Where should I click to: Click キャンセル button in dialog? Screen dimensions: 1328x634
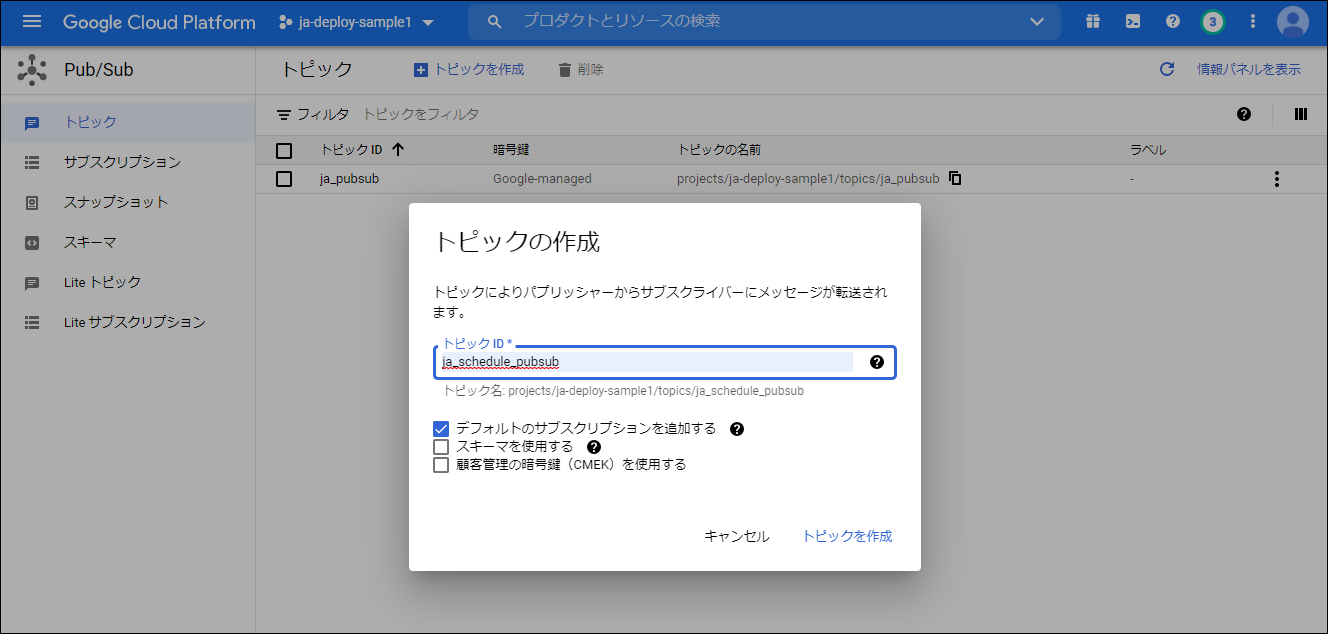736,536
